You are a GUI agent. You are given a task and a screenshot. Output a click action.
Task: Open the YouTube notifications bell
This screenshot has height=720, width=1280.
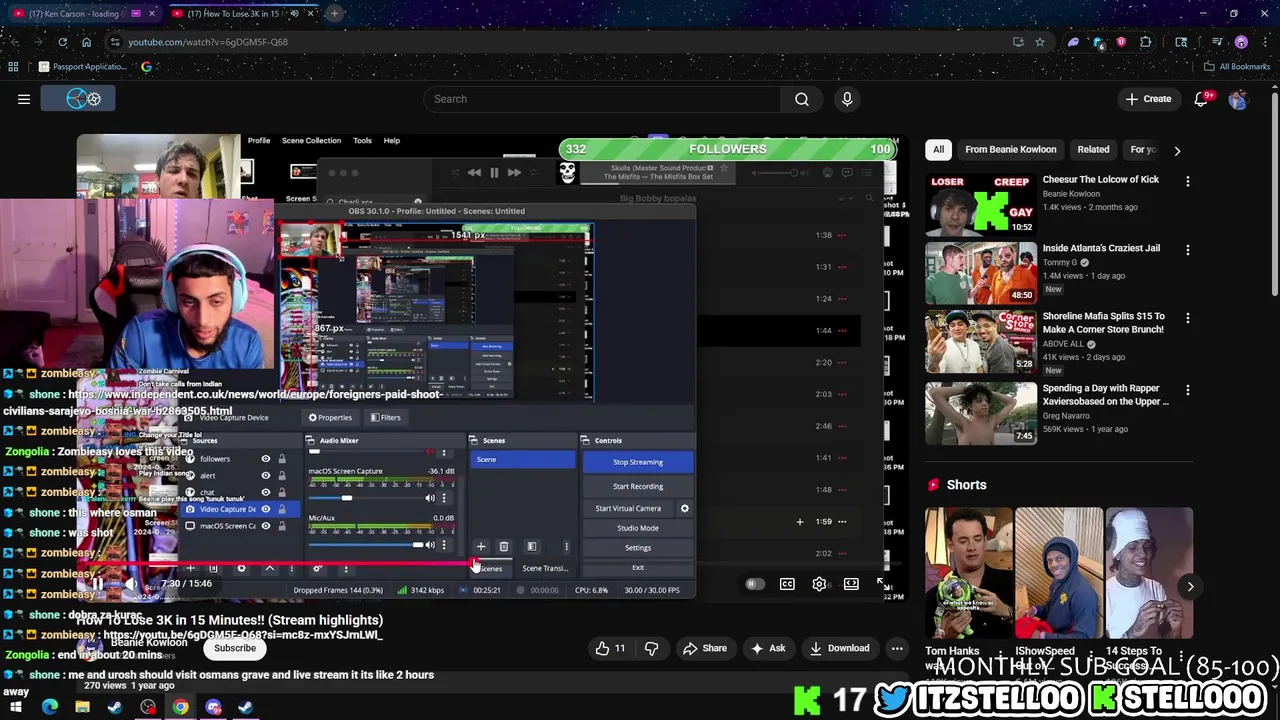[x=1203, y=99]
